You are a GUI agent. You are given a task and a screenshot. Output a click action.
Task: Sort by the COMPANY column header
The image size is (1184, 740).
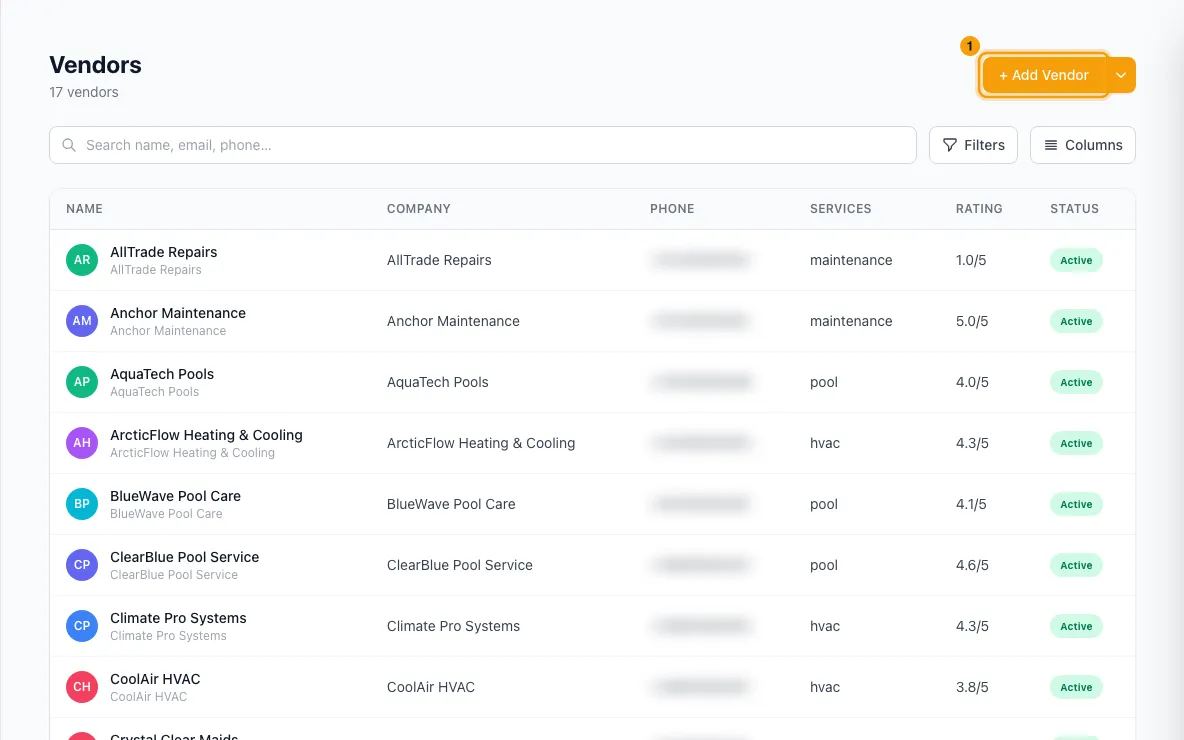pos(418,208)
